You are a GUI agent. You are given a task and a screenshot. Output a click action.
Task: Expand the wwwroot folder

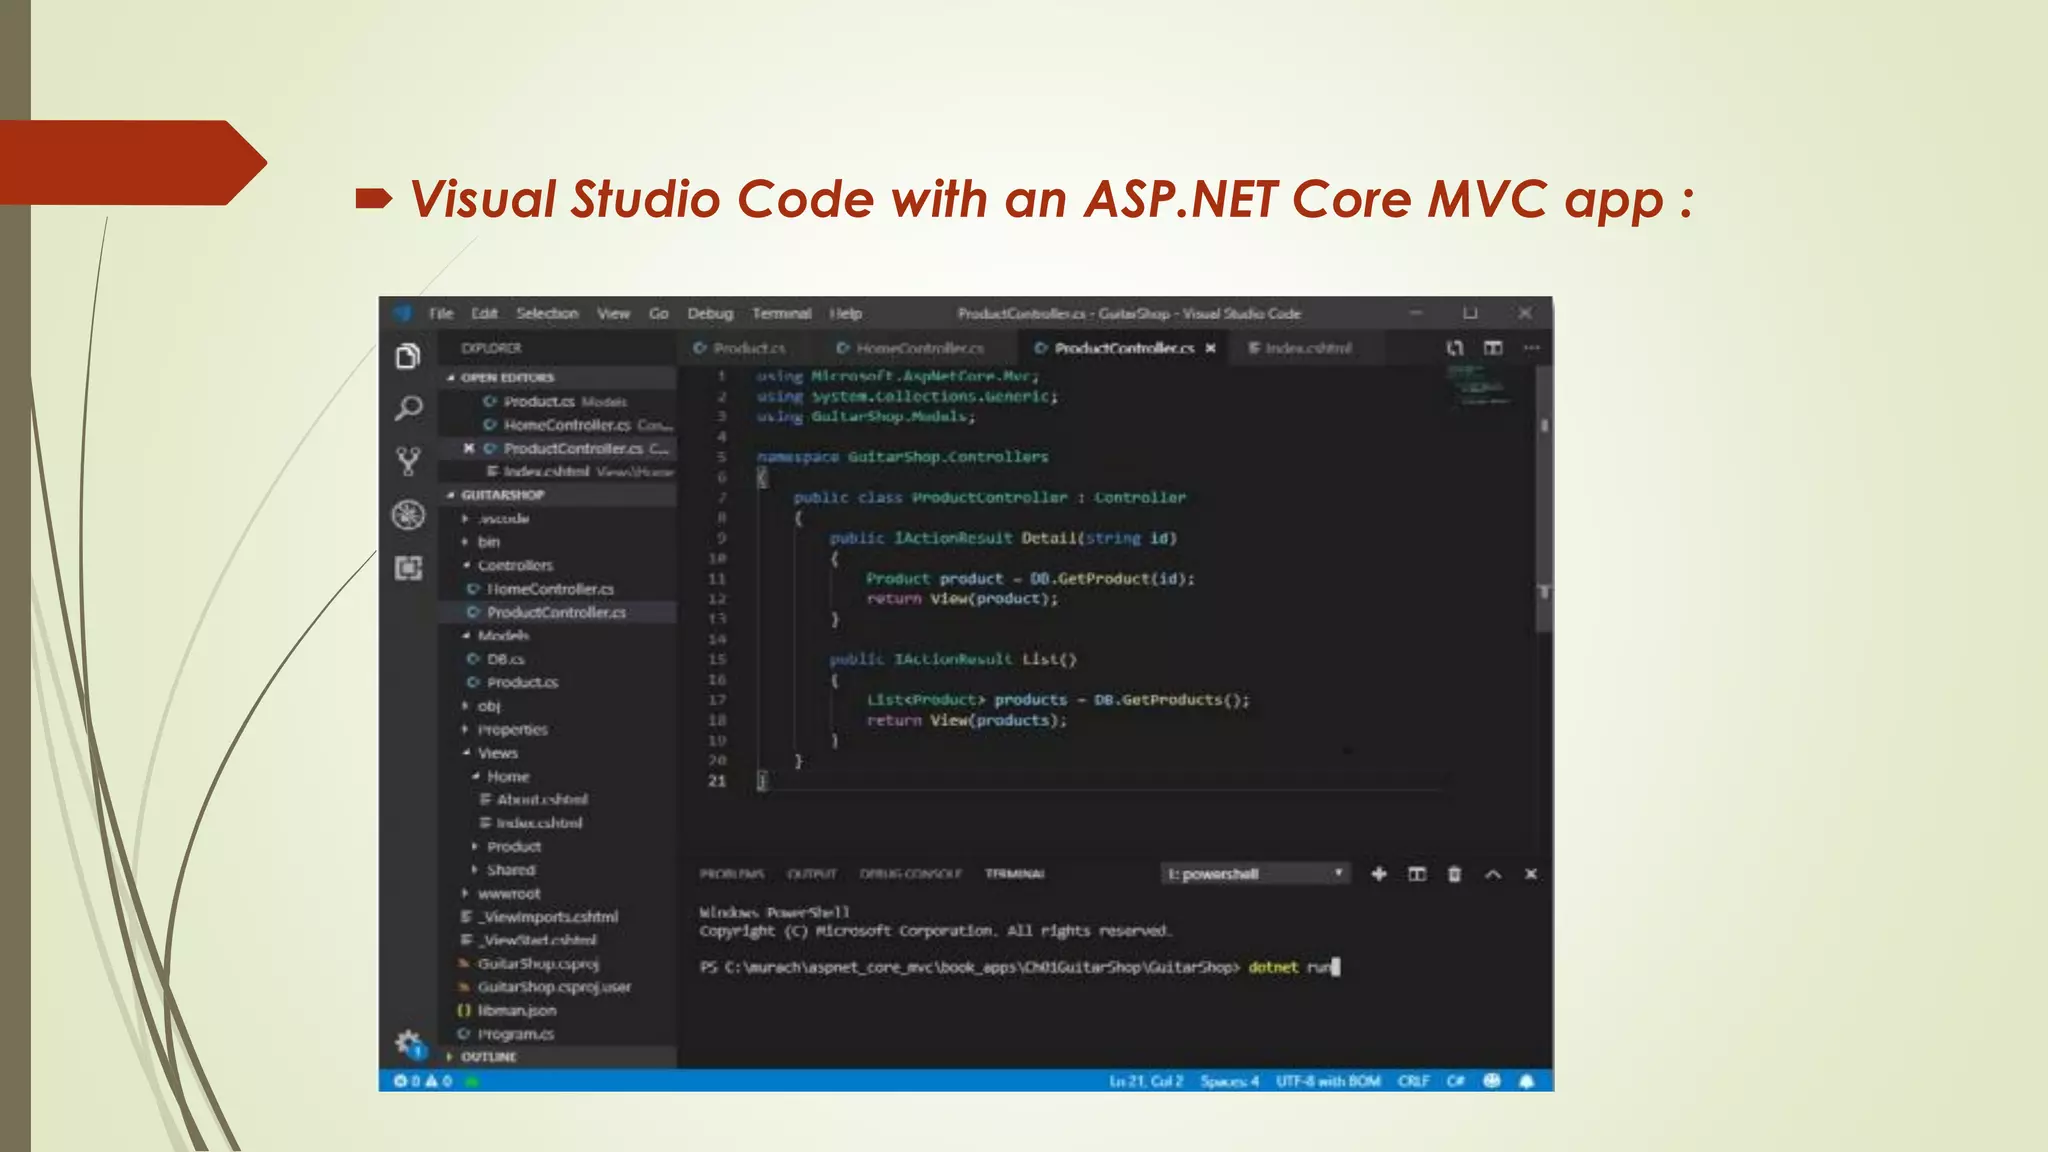point(508,893)
